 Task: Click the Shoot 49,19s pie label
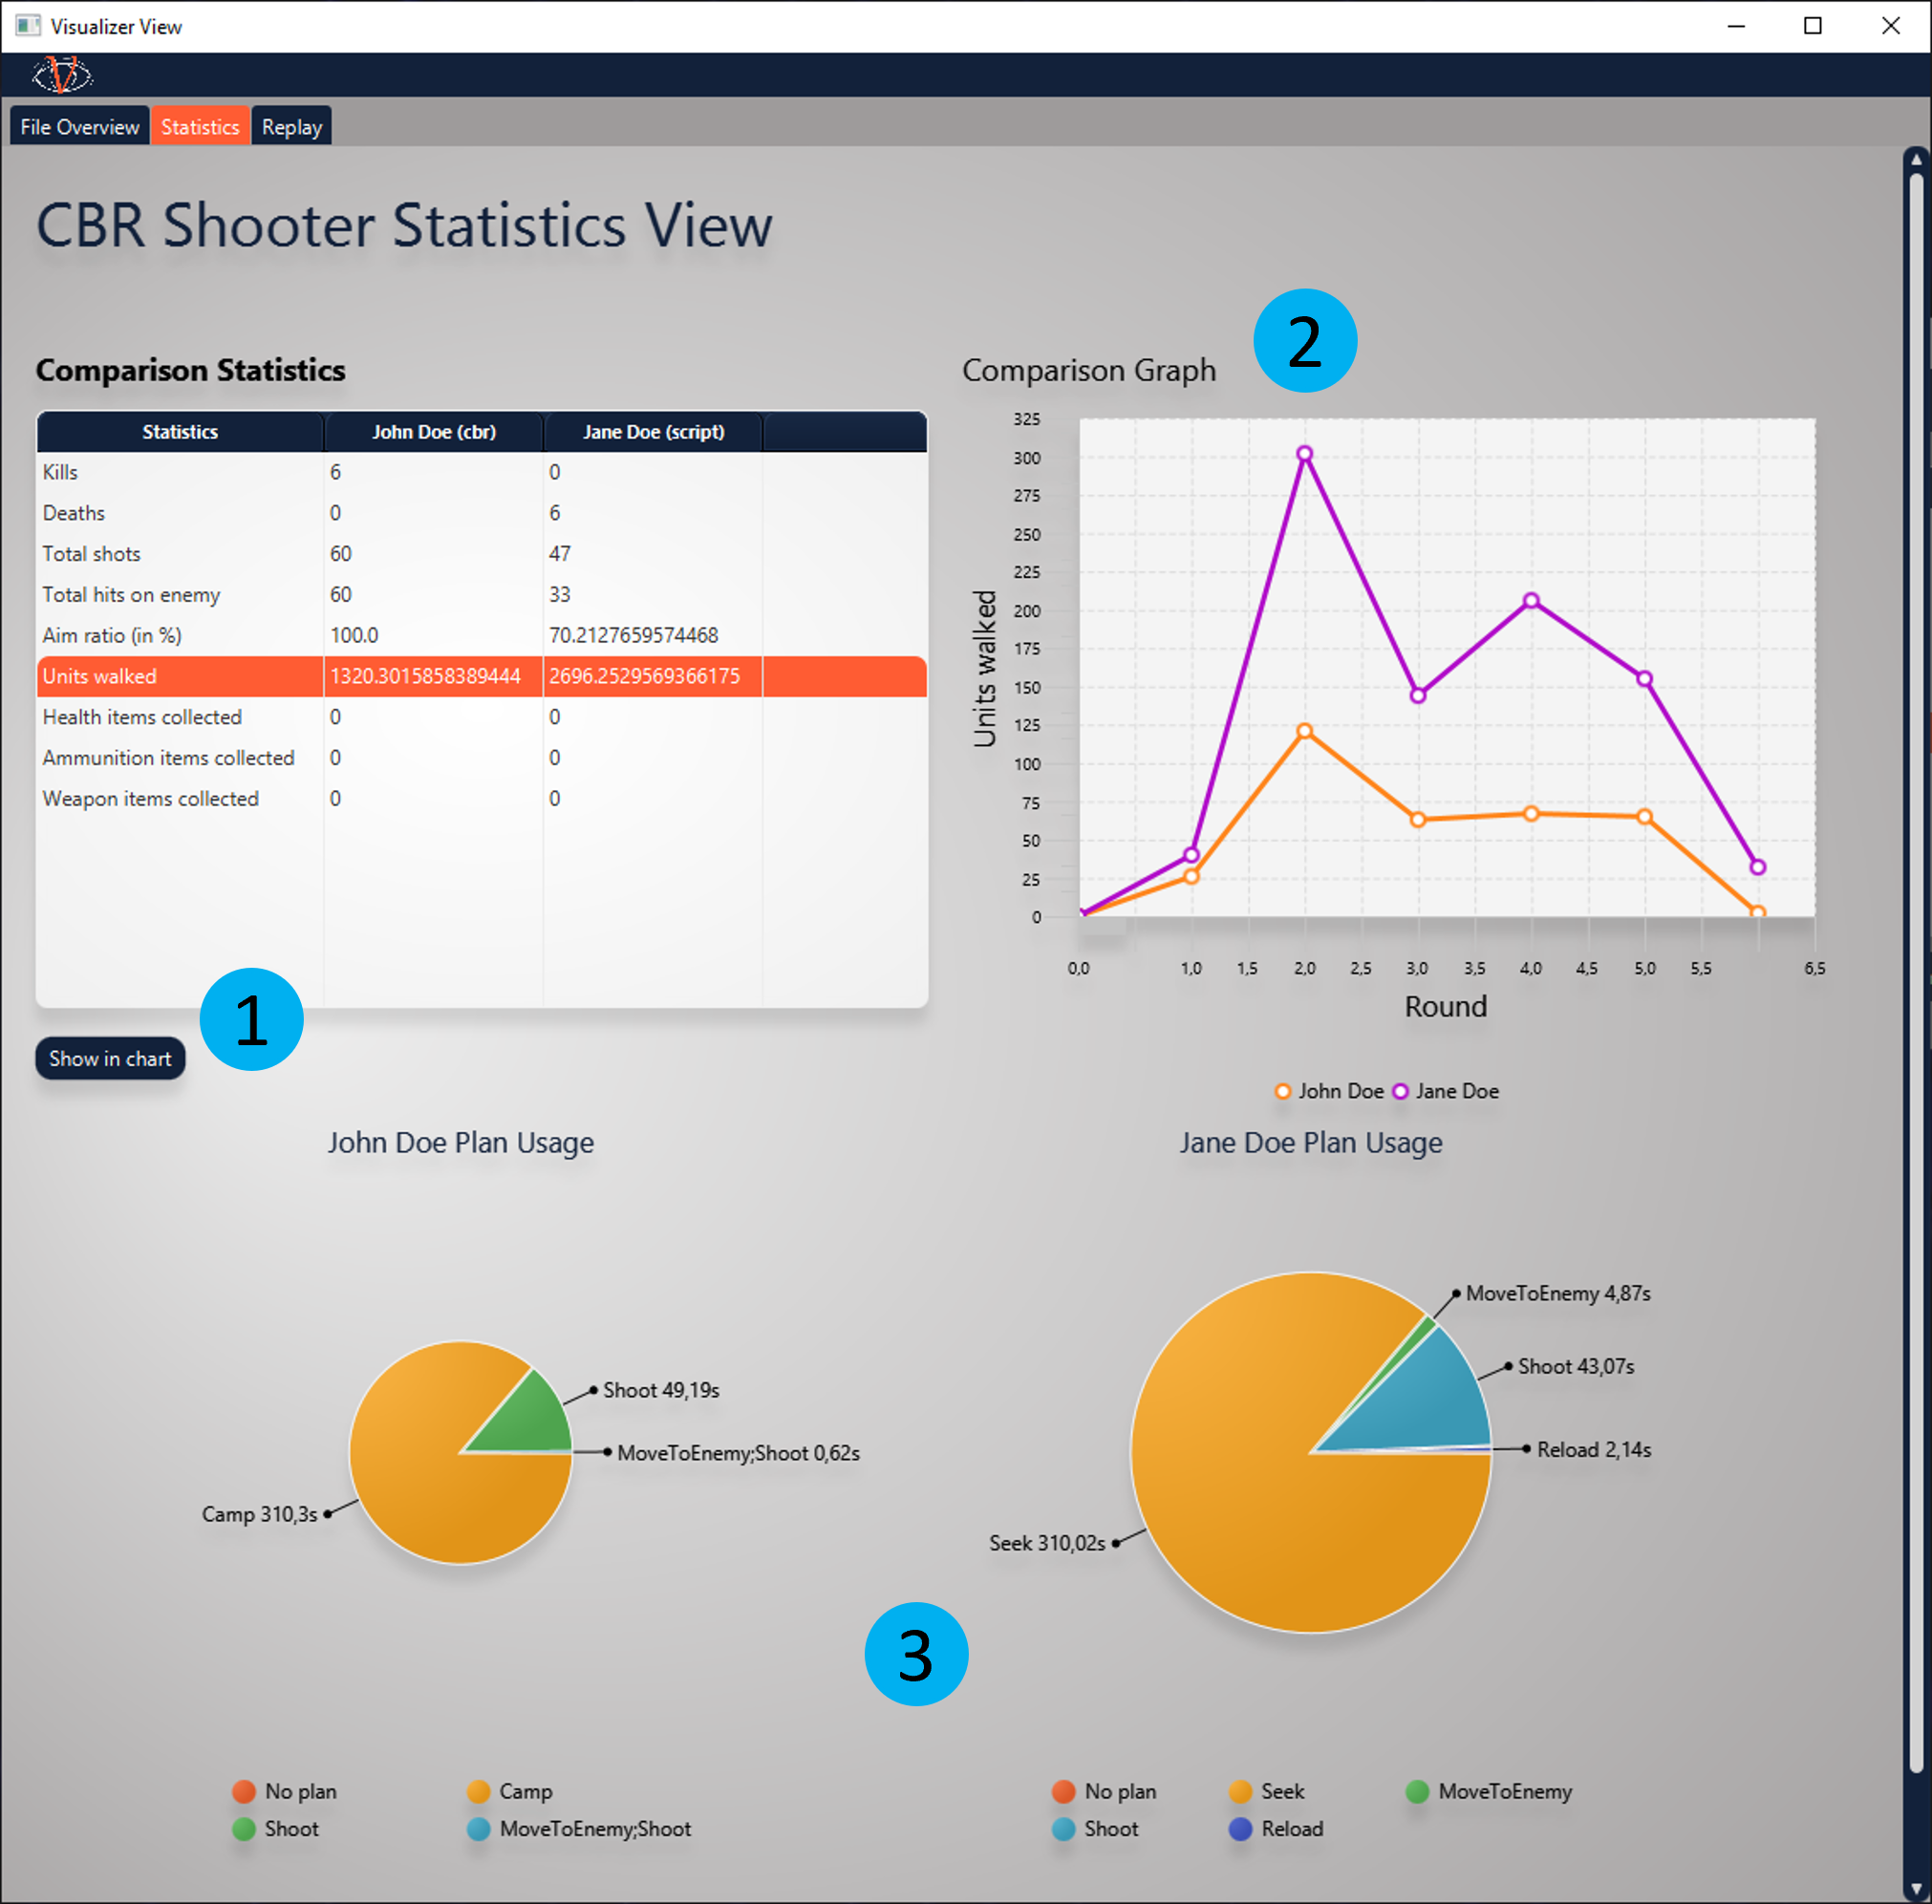[x=661, y=1390]
